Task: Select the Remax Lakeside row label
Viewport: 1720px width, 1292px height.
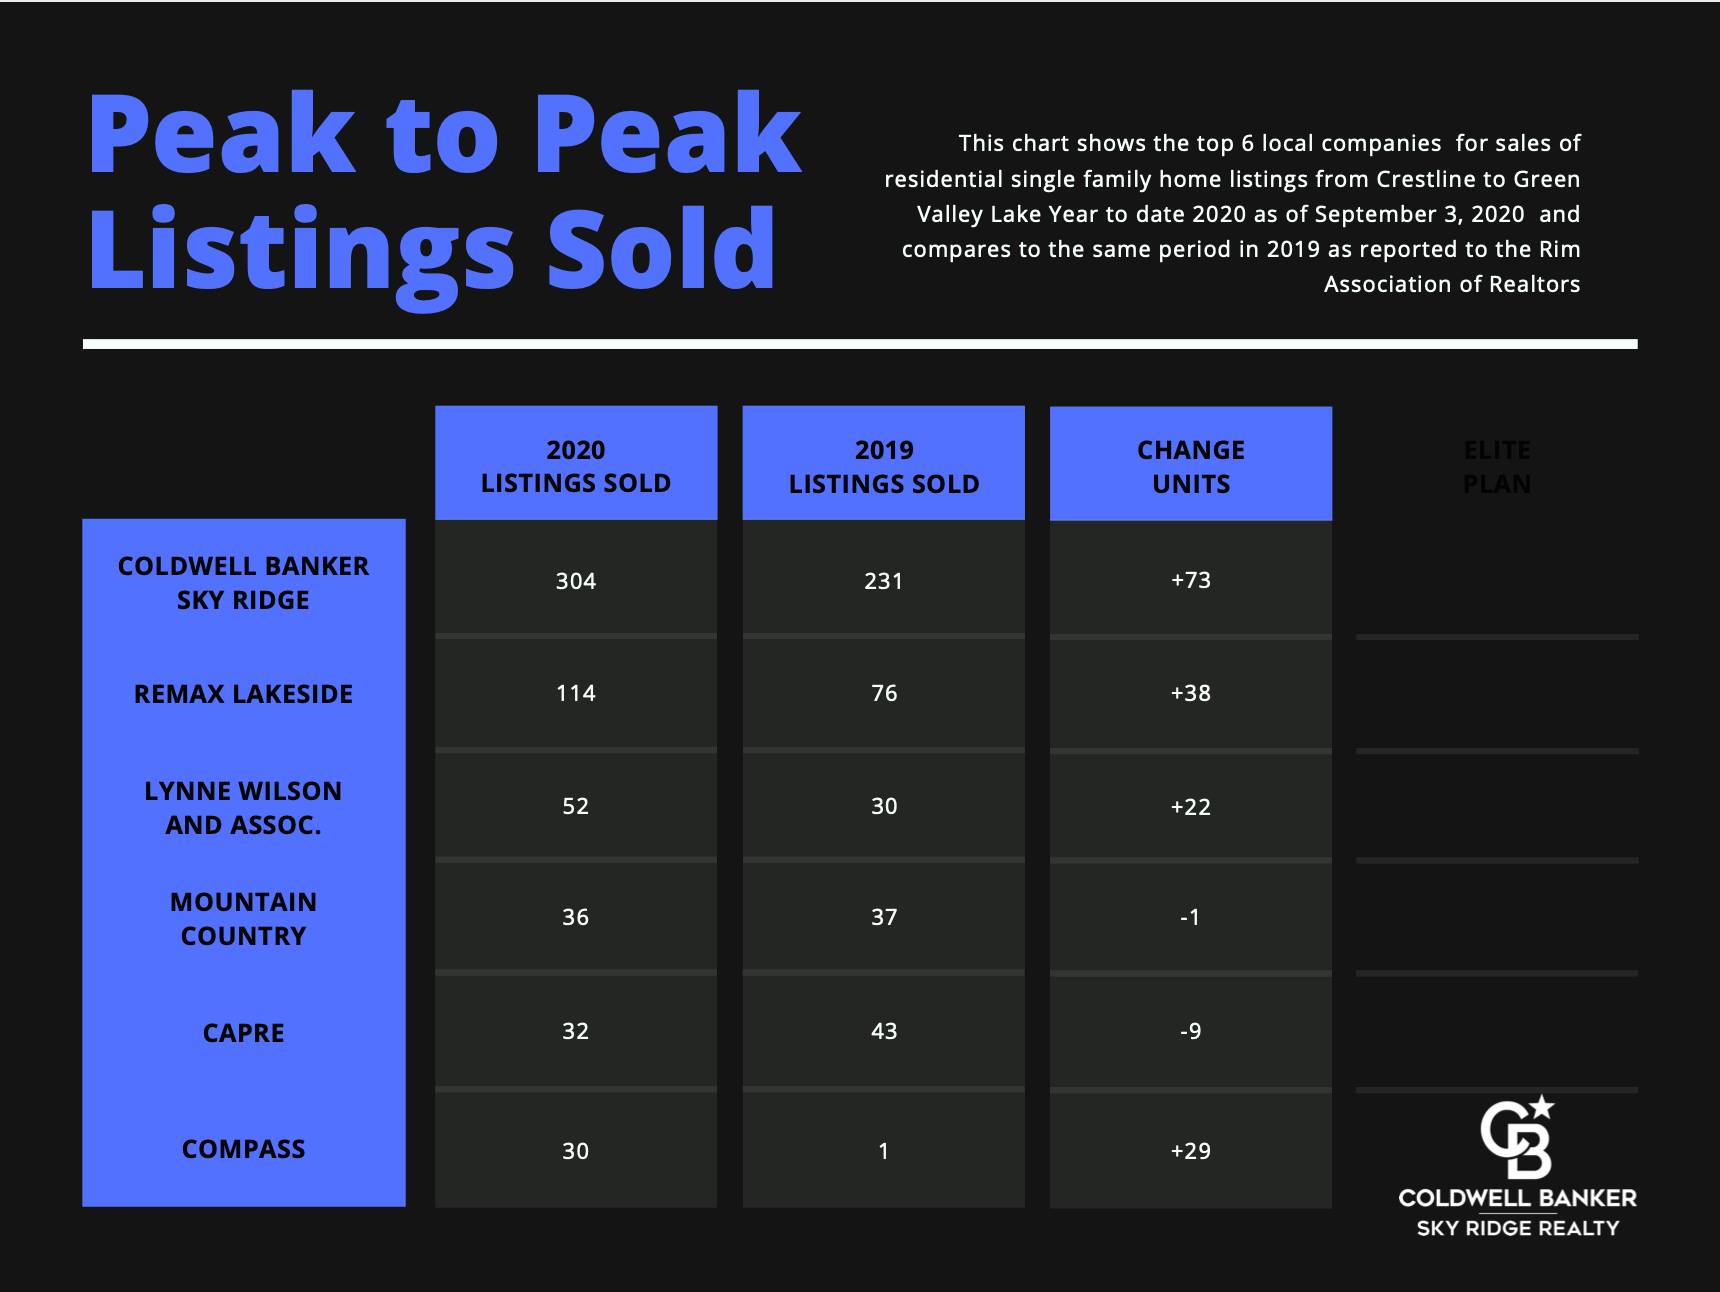Action: [x=243, y=694]
